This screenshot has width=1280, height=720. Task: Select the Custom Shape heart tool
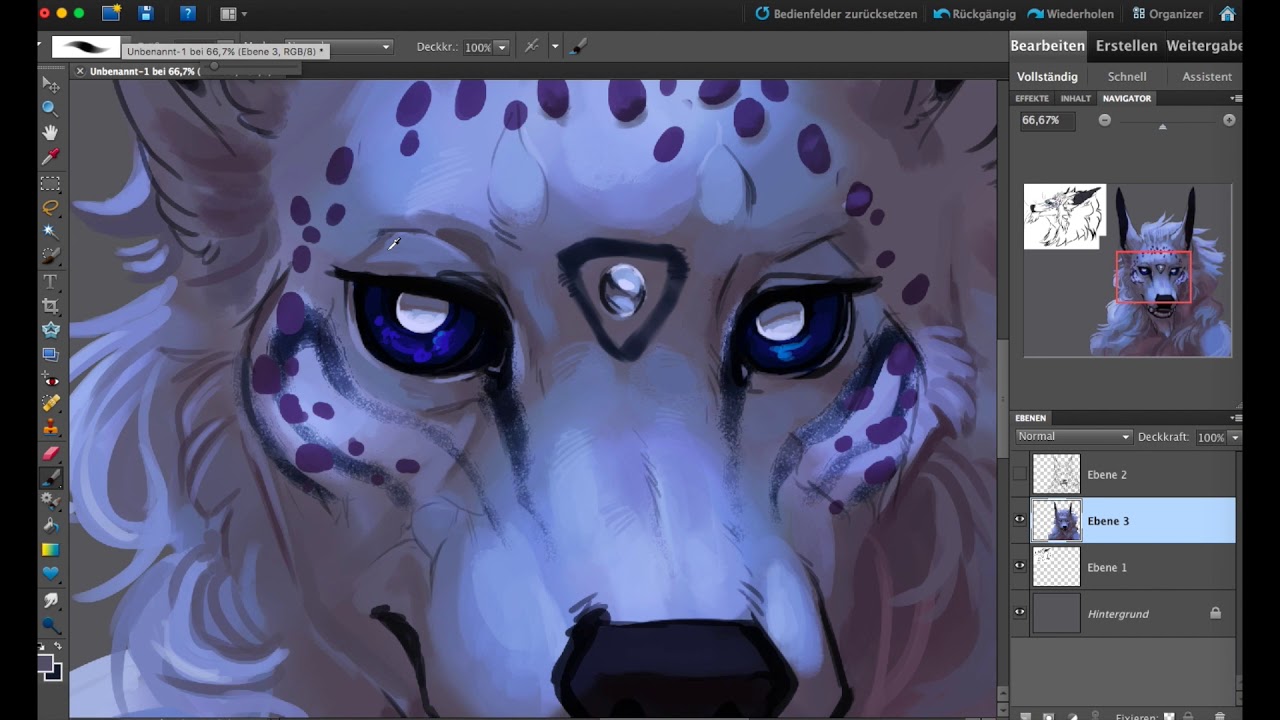click(x=50, y=574)
